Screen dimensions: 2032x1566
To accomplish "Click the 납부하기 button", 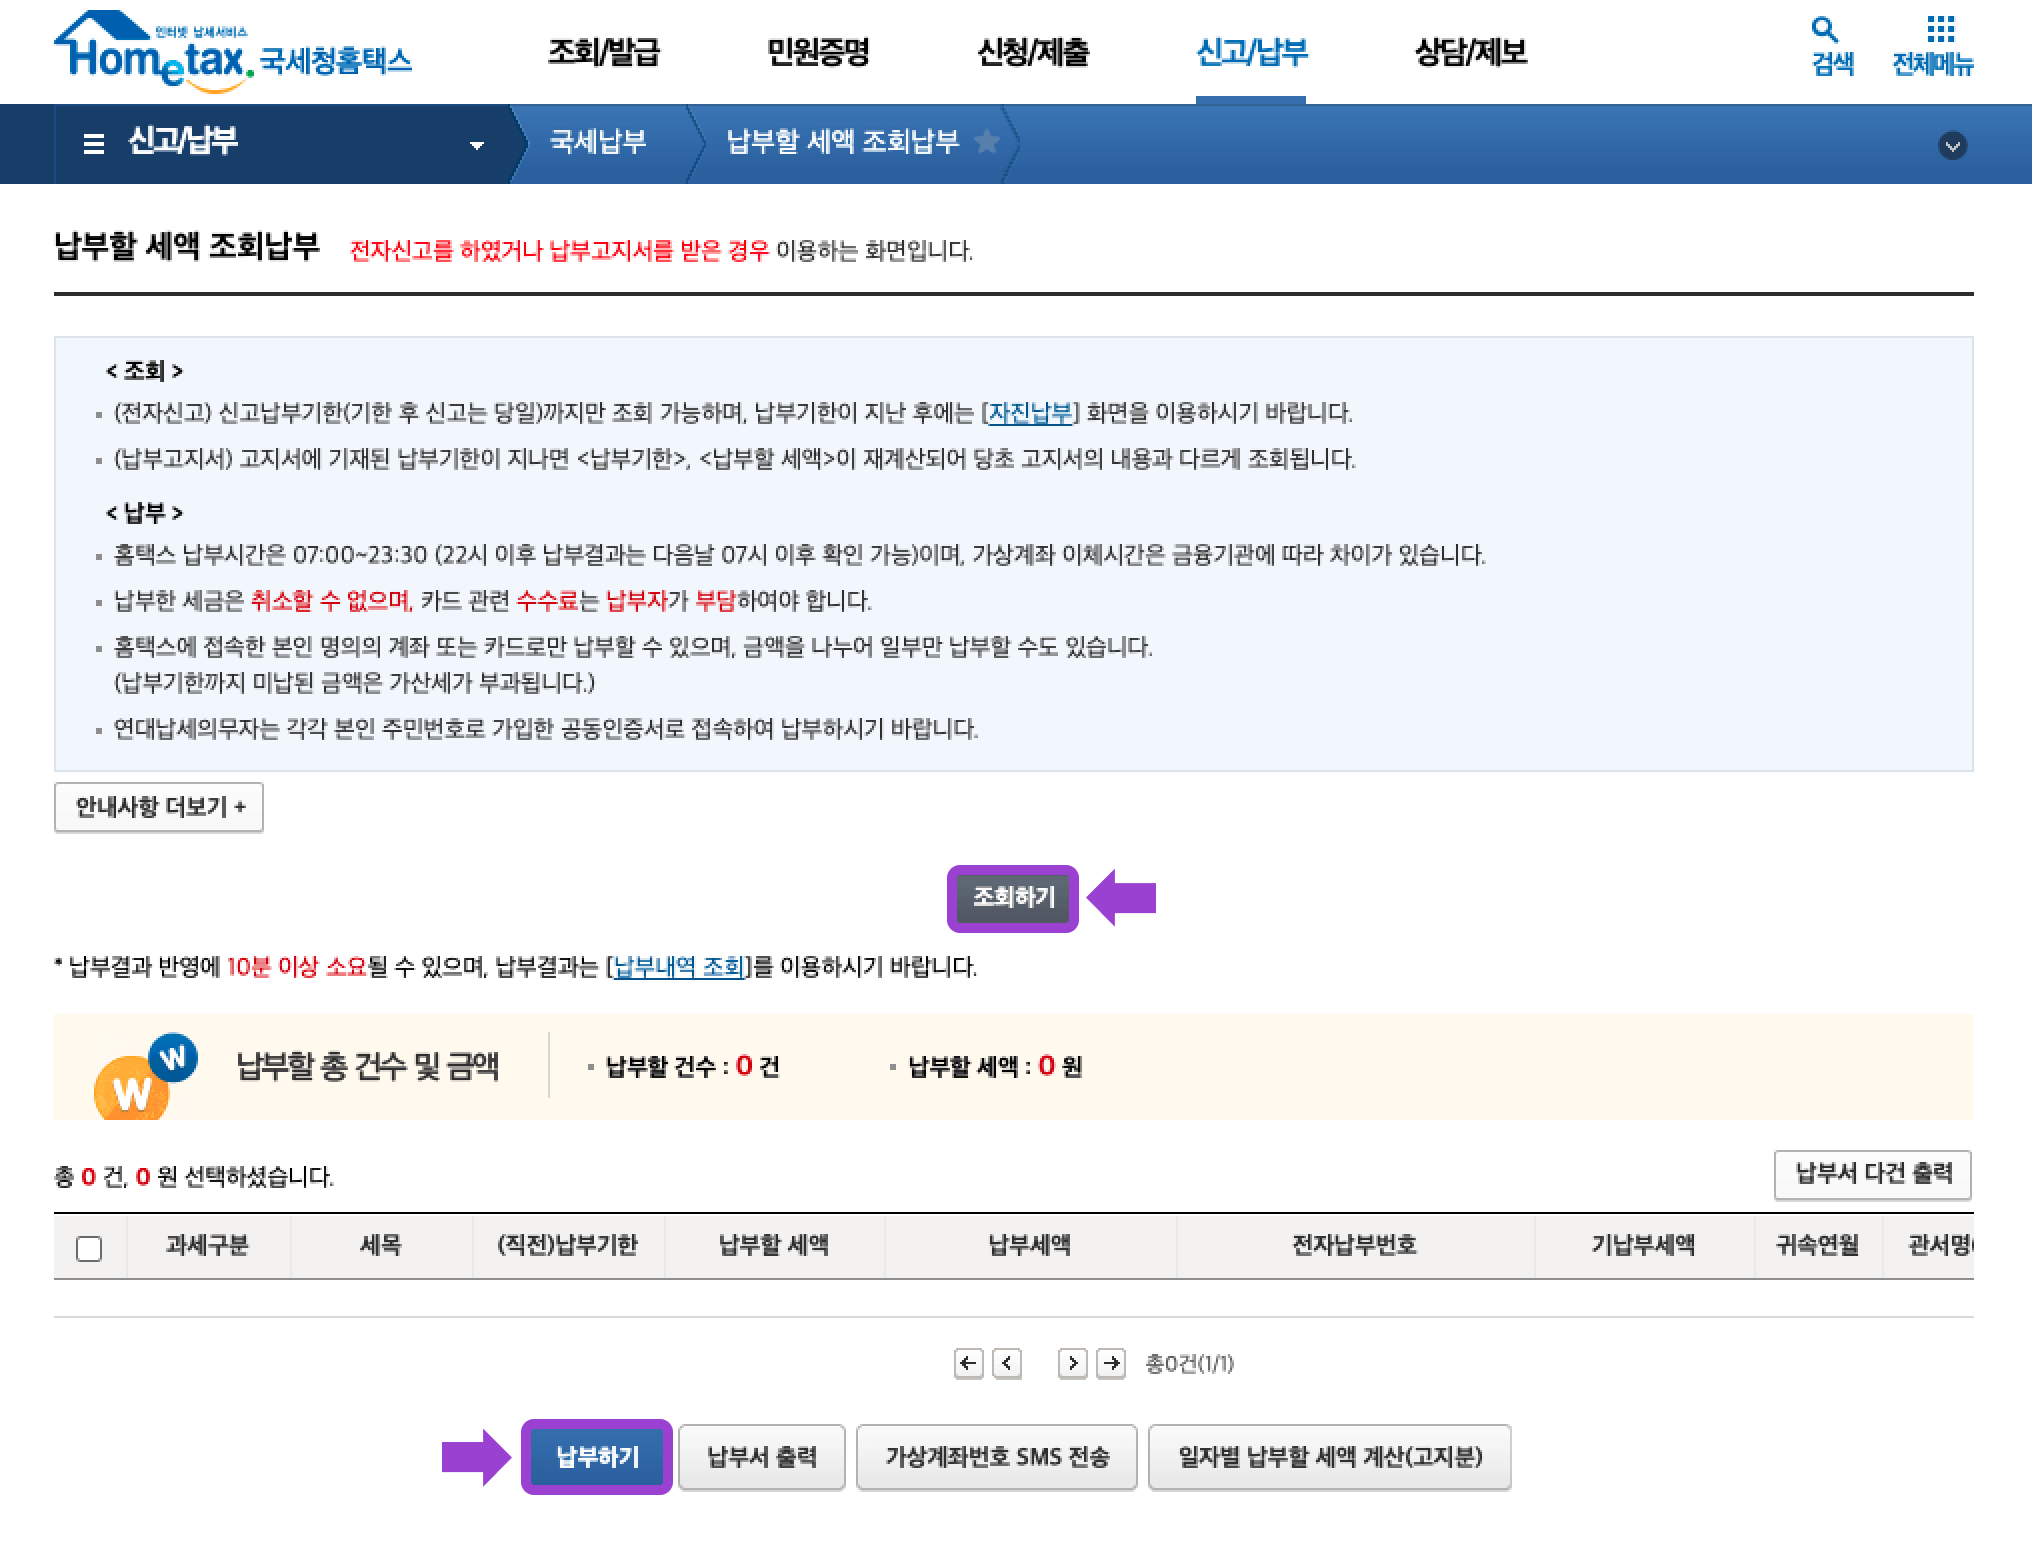I will tap(597, 1457).
